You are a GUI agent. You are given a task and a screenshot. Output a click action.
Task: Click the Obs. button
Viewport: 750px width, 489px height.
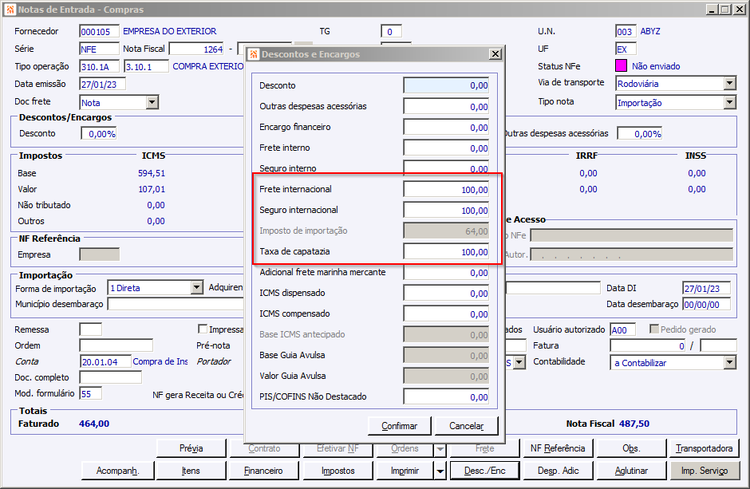click(x=631, y=448)
